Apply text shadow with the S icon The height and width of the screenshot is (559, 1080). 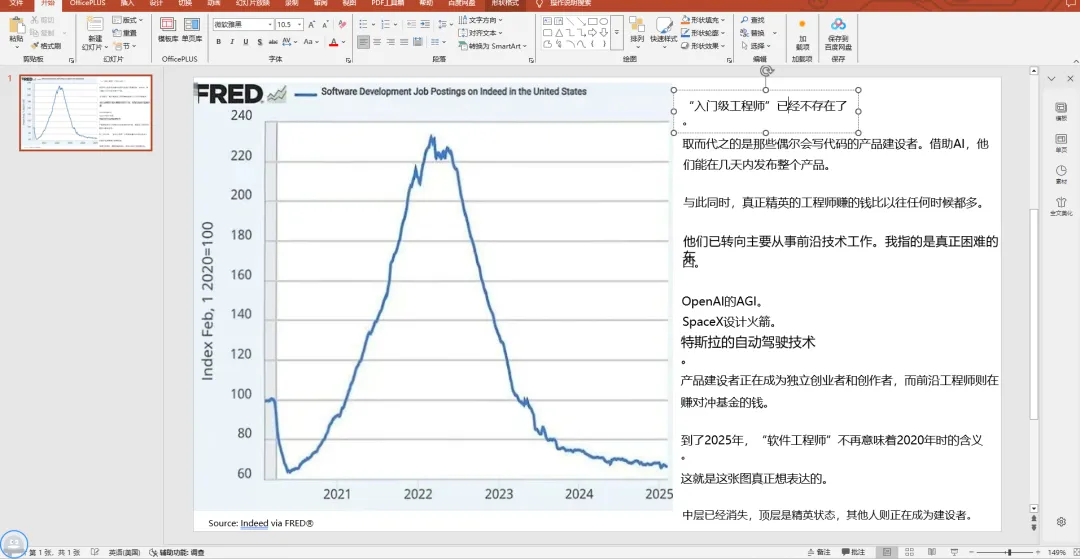260,42
